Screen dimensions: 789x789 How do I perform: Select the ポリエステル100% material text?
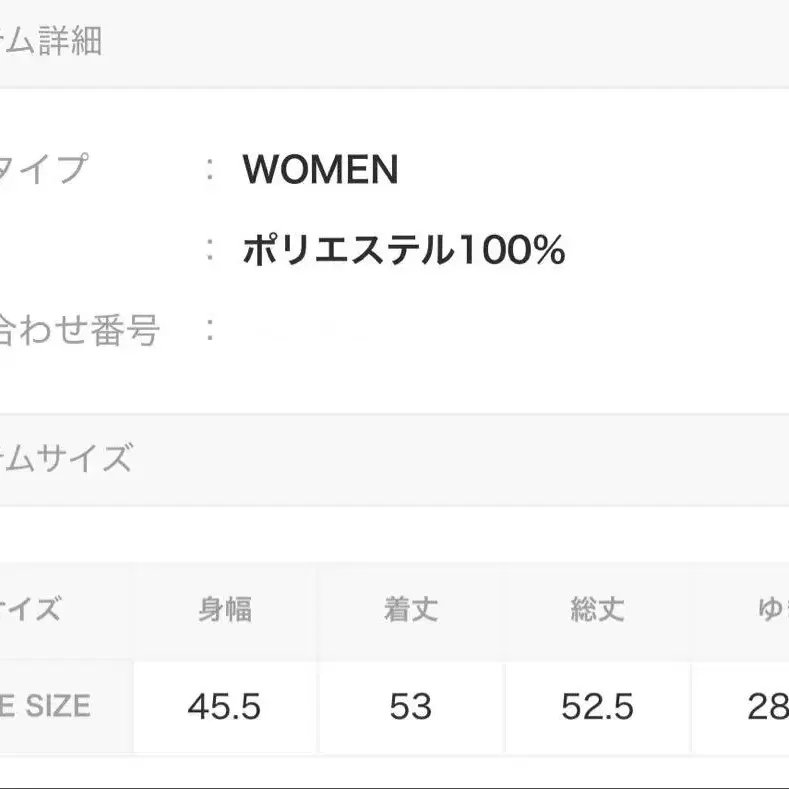point(403,250)
